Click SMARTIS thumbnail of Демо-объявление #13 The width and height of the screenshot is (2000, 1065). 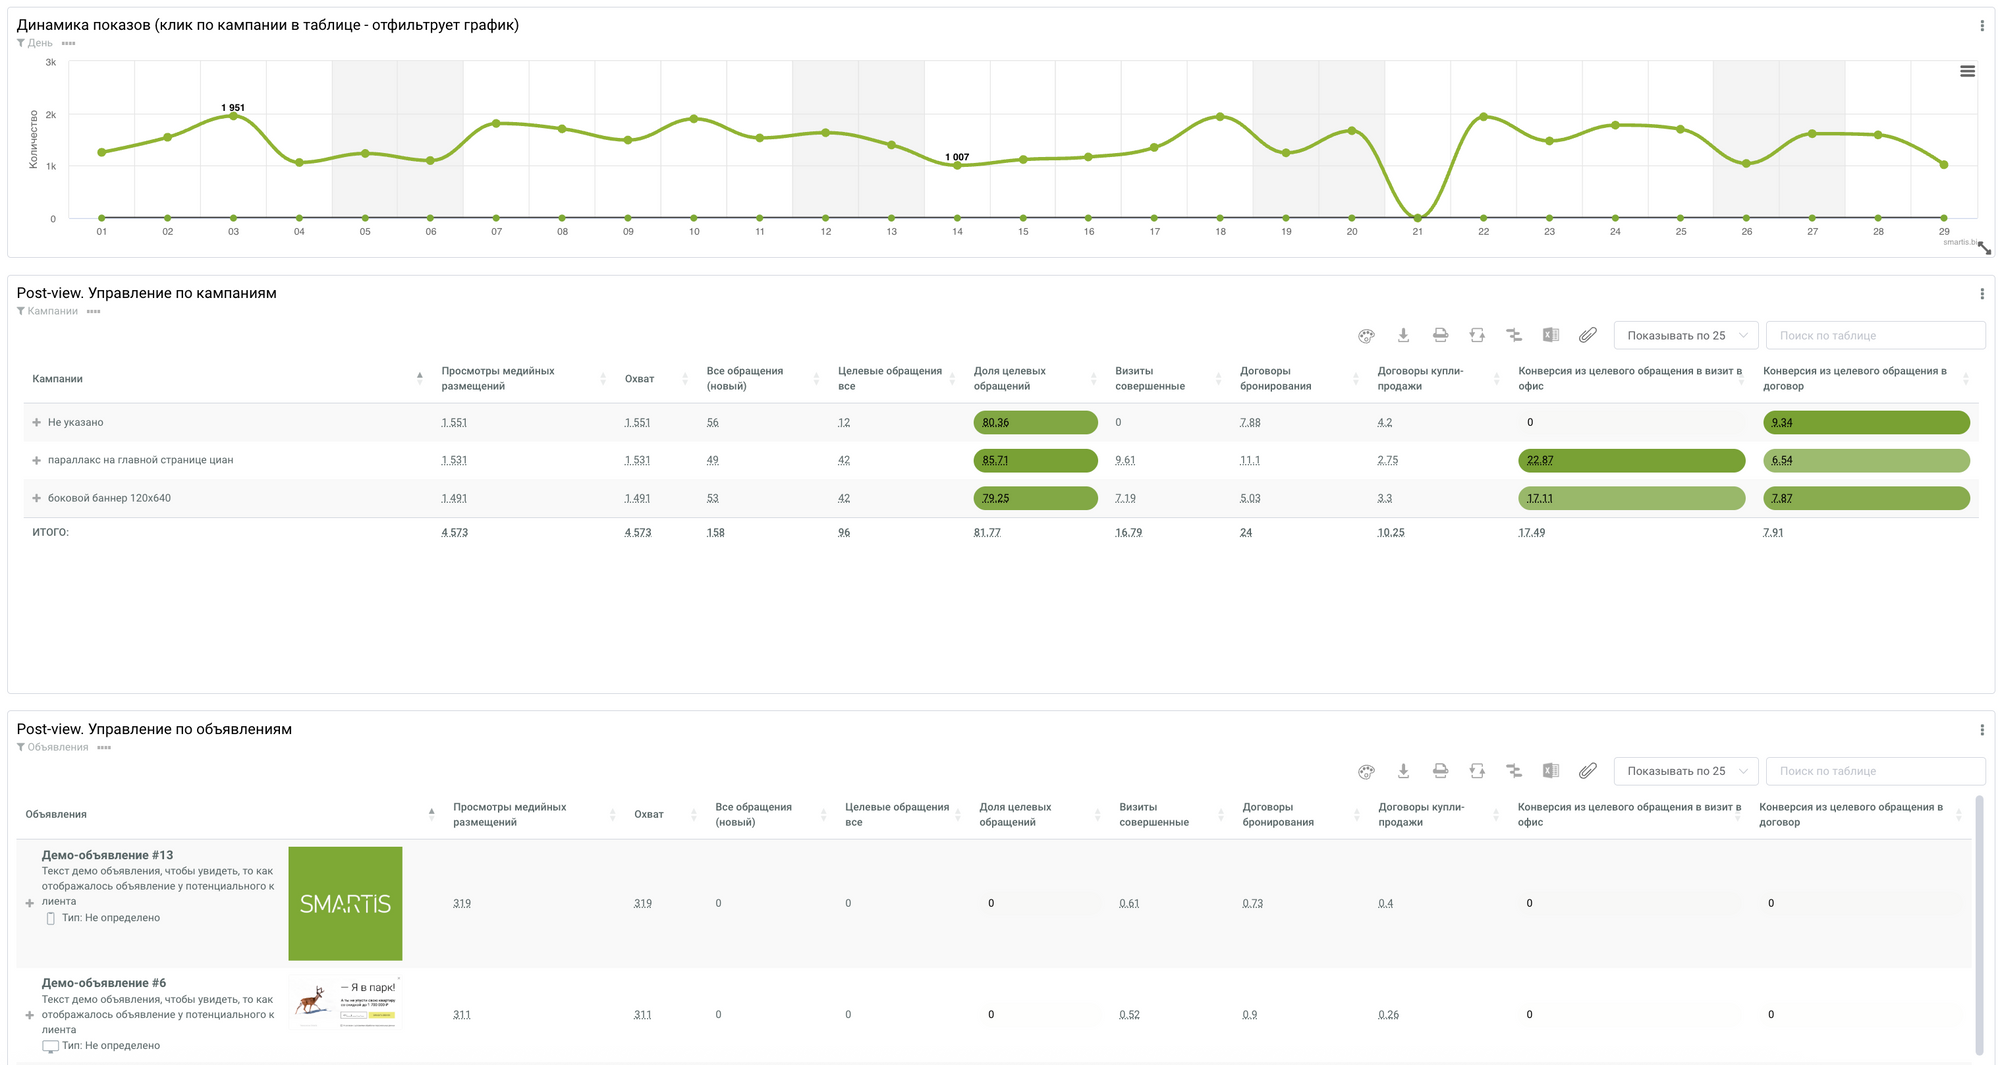click(x=345, y=904)
